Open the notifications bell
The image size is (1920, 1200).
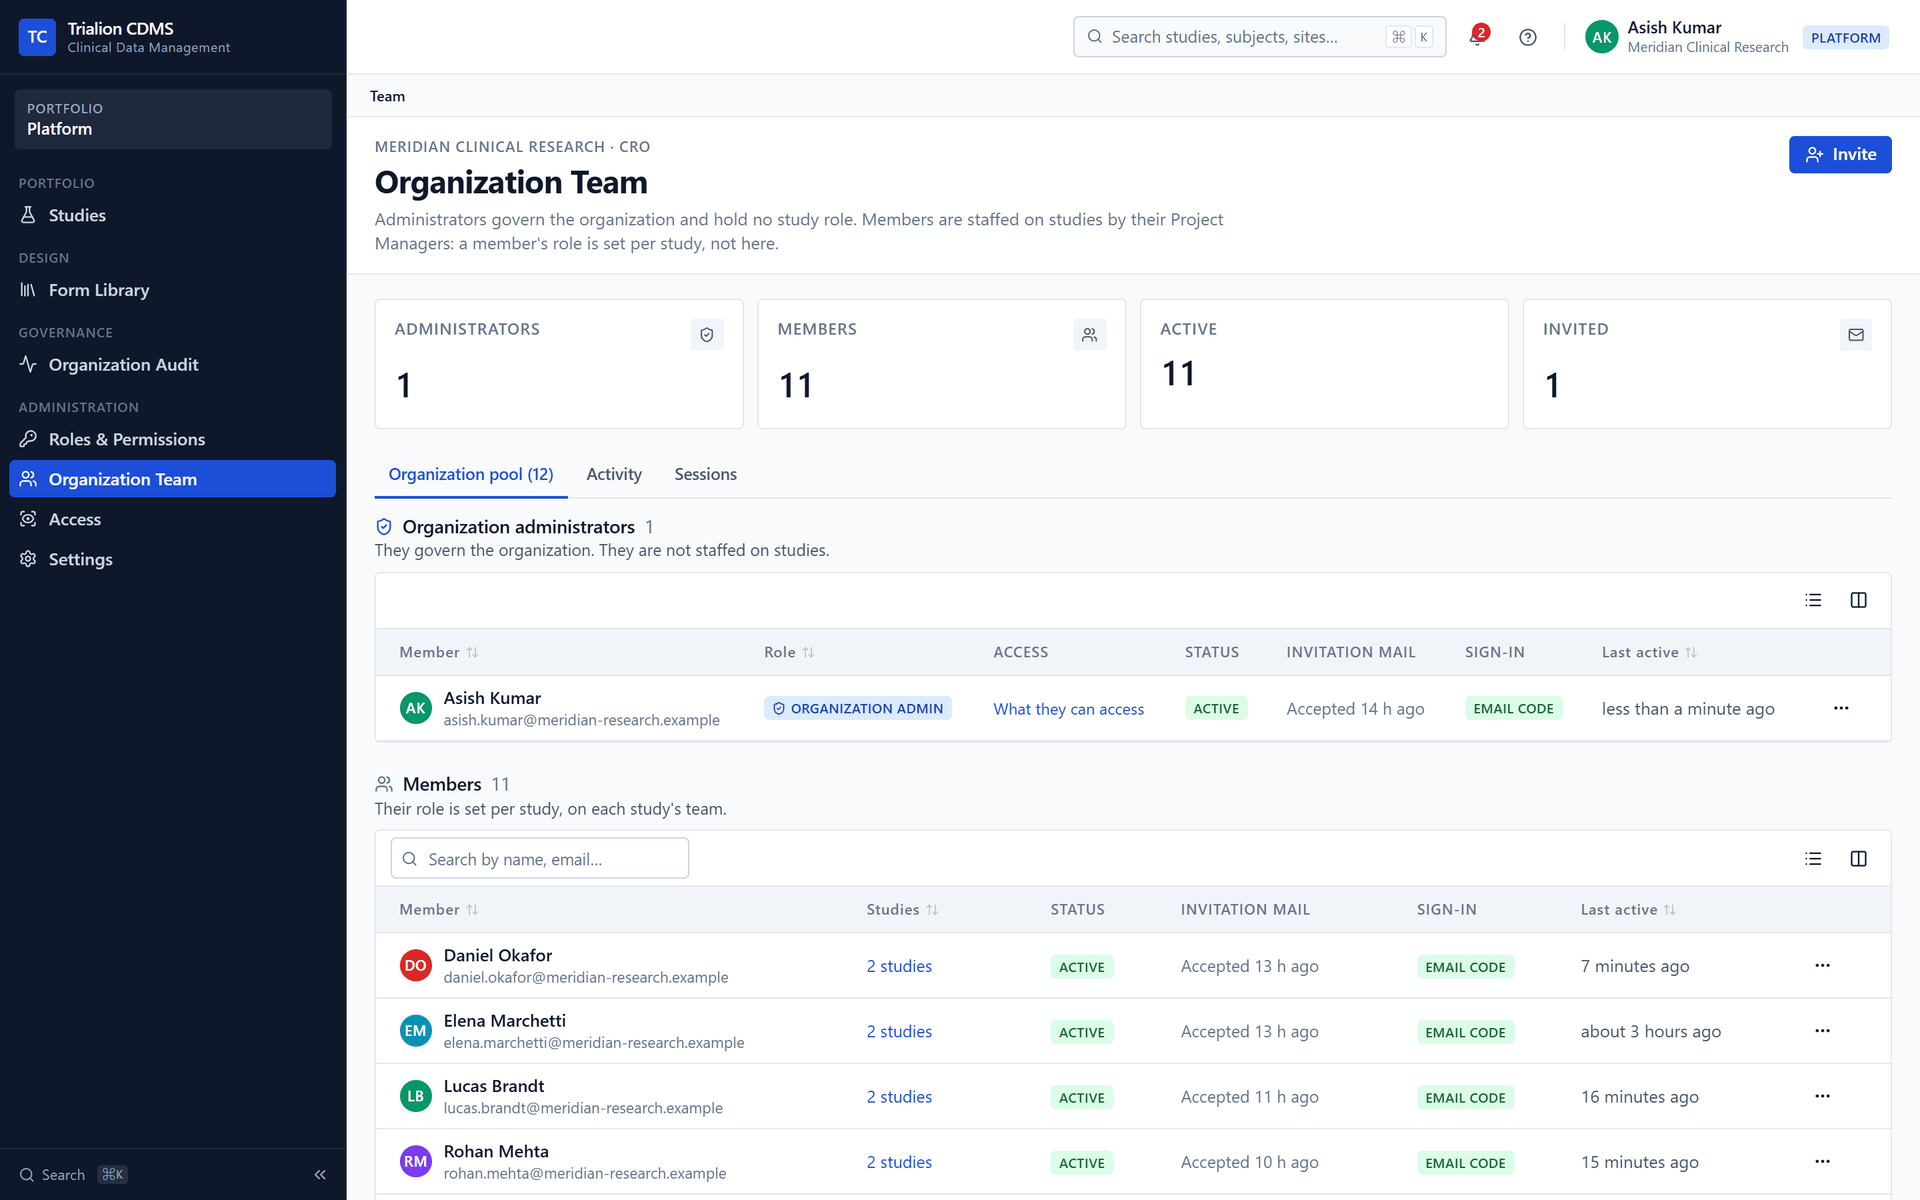point(1477,37)
